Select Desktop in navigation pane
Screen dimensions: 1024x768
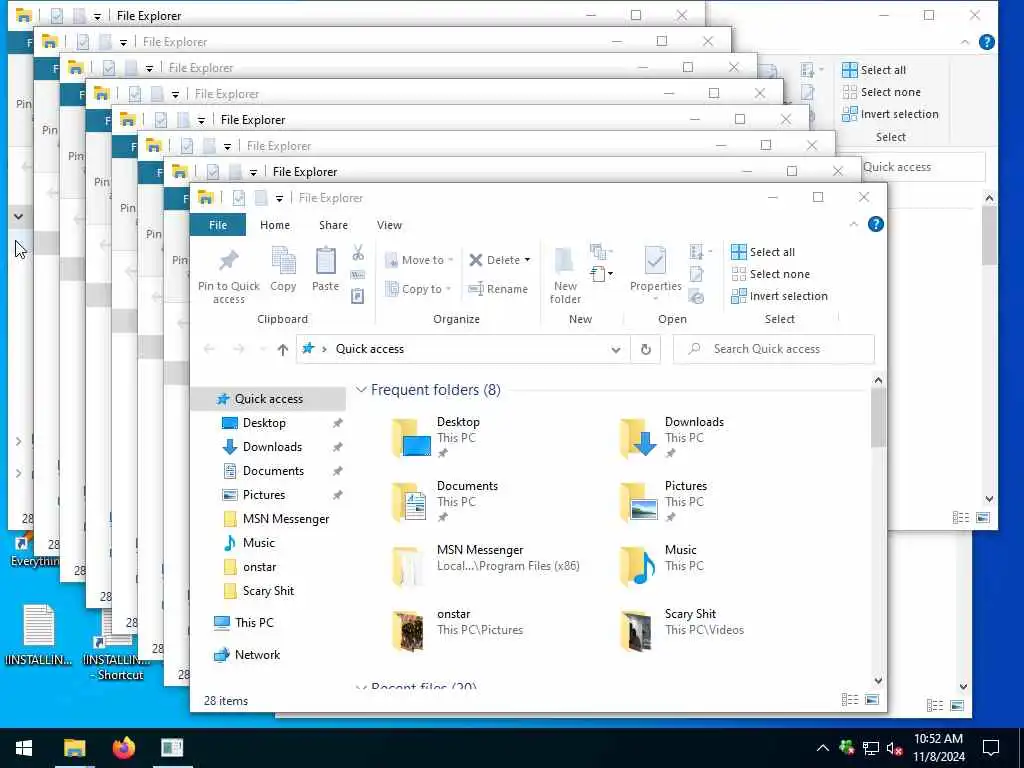264,423
